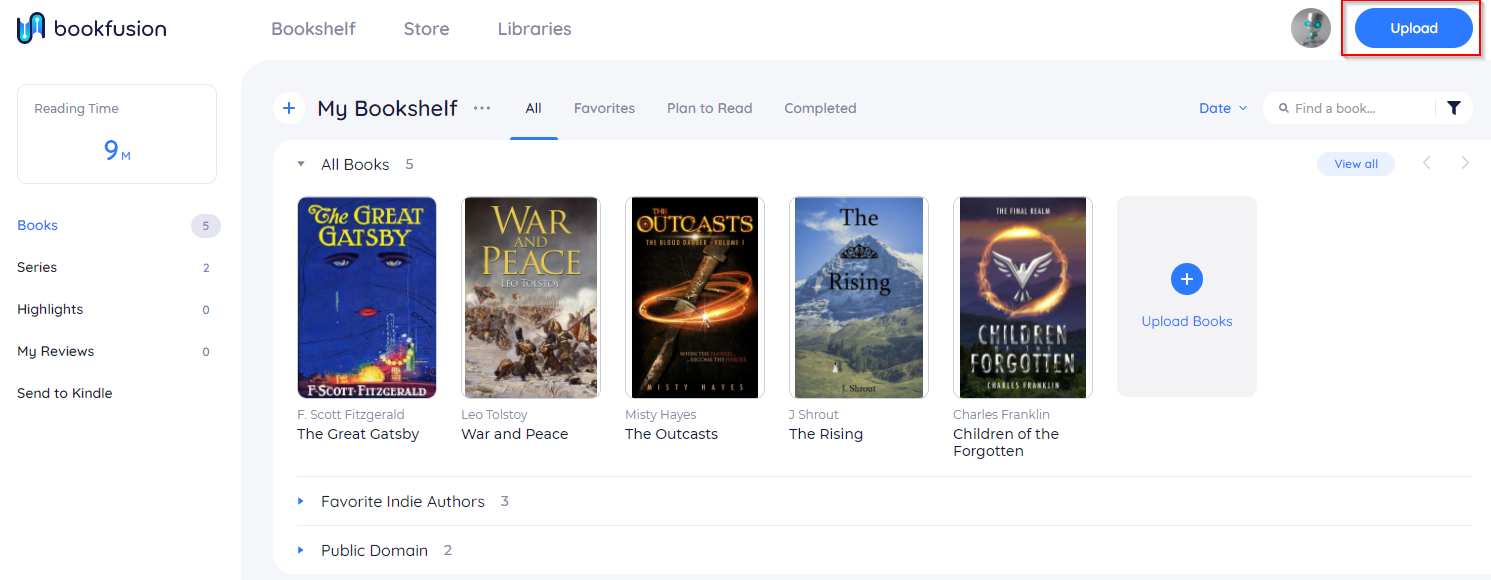
Task: Open Books in the sidebar
Action: tap(37, 225)
